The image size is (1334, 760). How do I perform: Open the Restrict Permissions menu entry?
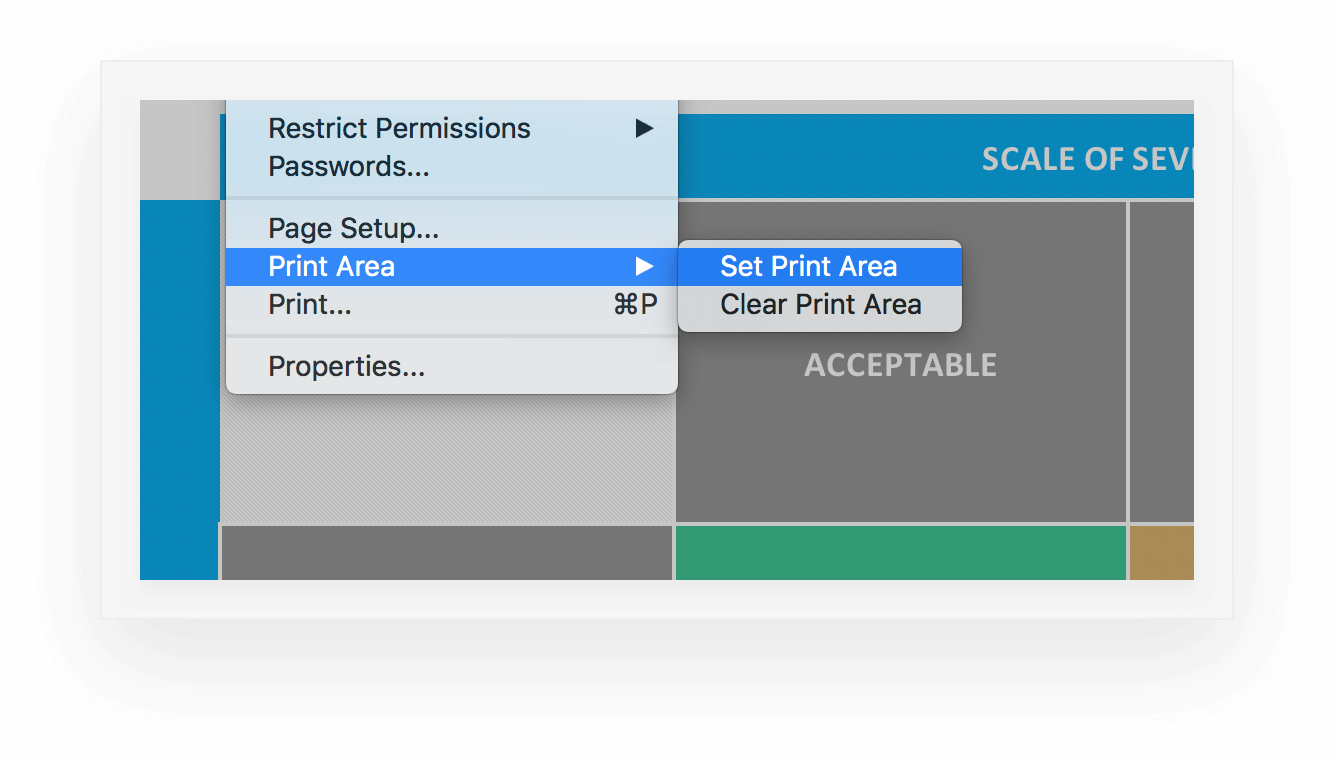coord(398,128)
